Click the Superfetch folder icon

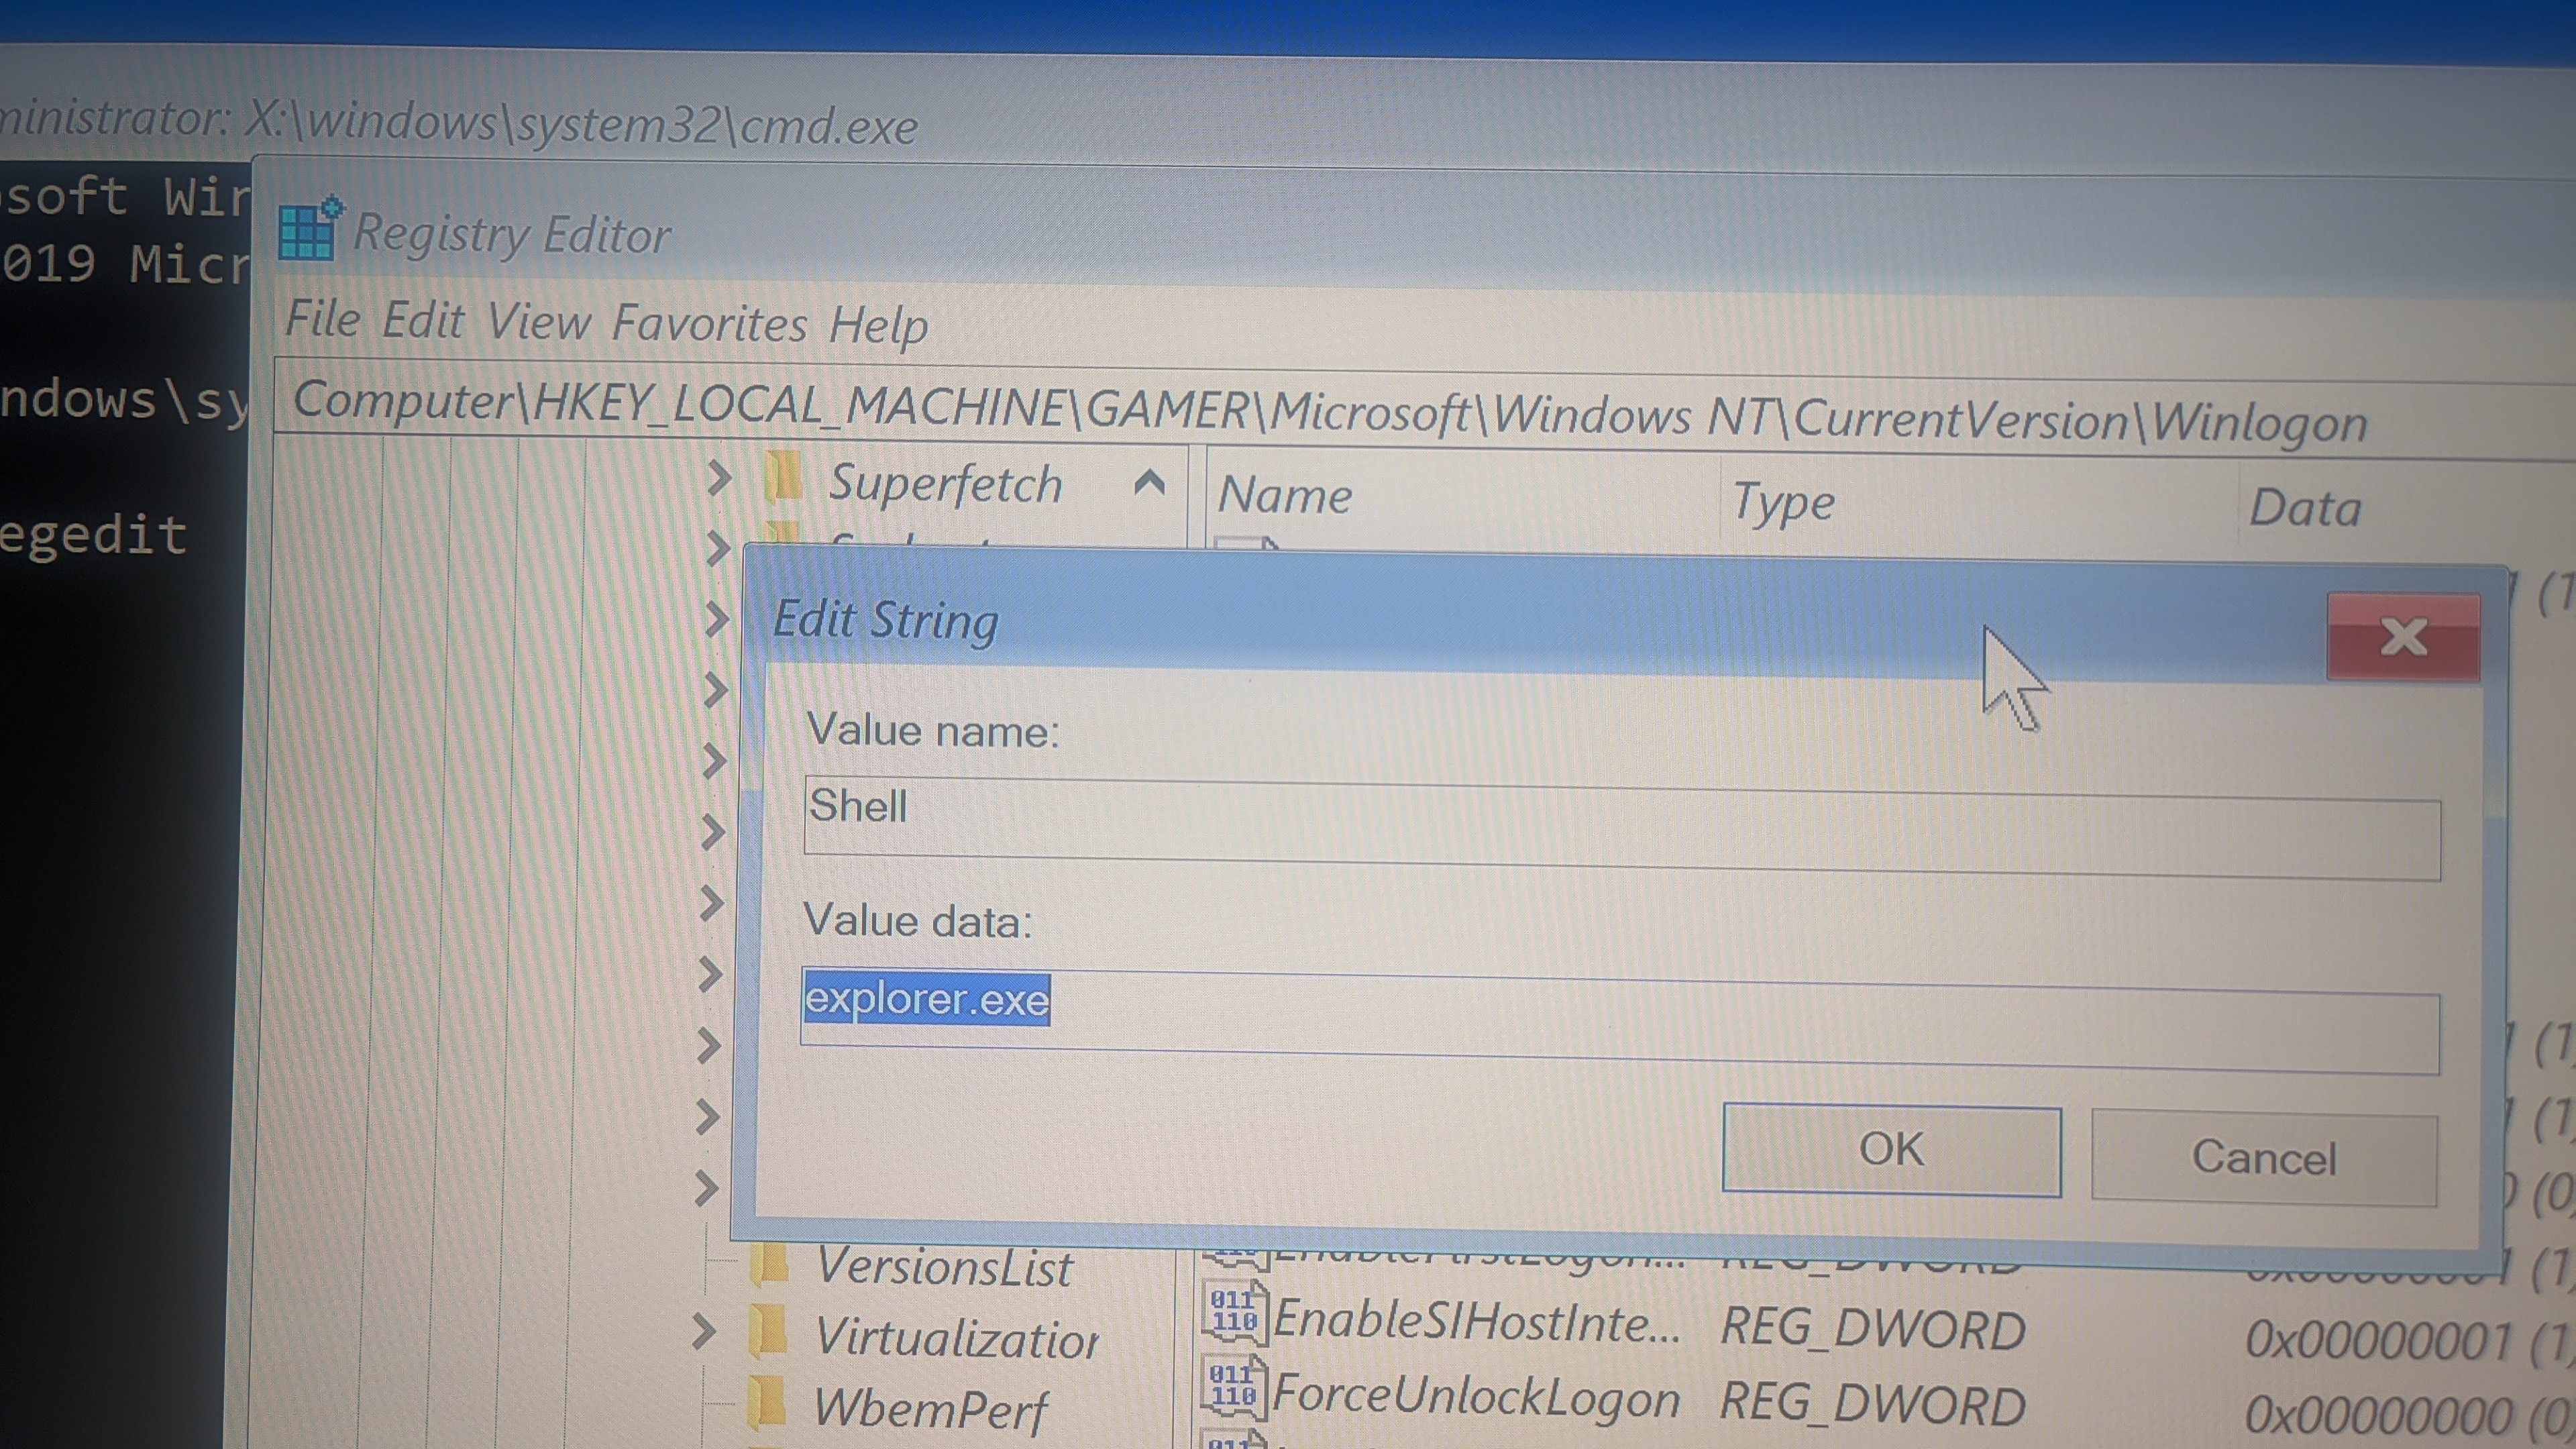[x=783, y=475]
